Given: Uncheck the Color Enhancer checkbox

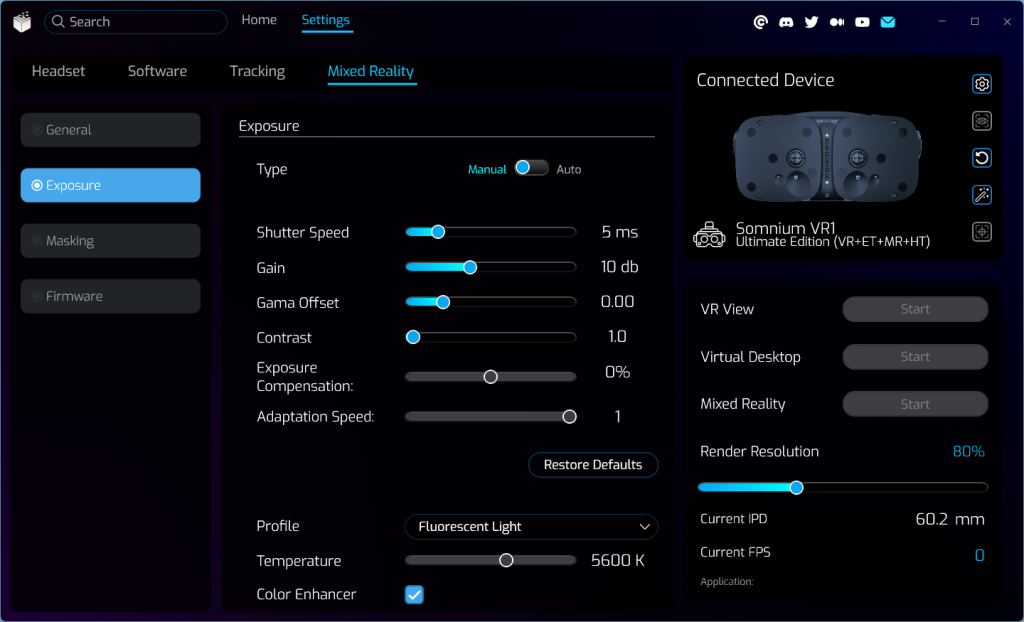Looking at the screenshot, I should click(414, 595).
